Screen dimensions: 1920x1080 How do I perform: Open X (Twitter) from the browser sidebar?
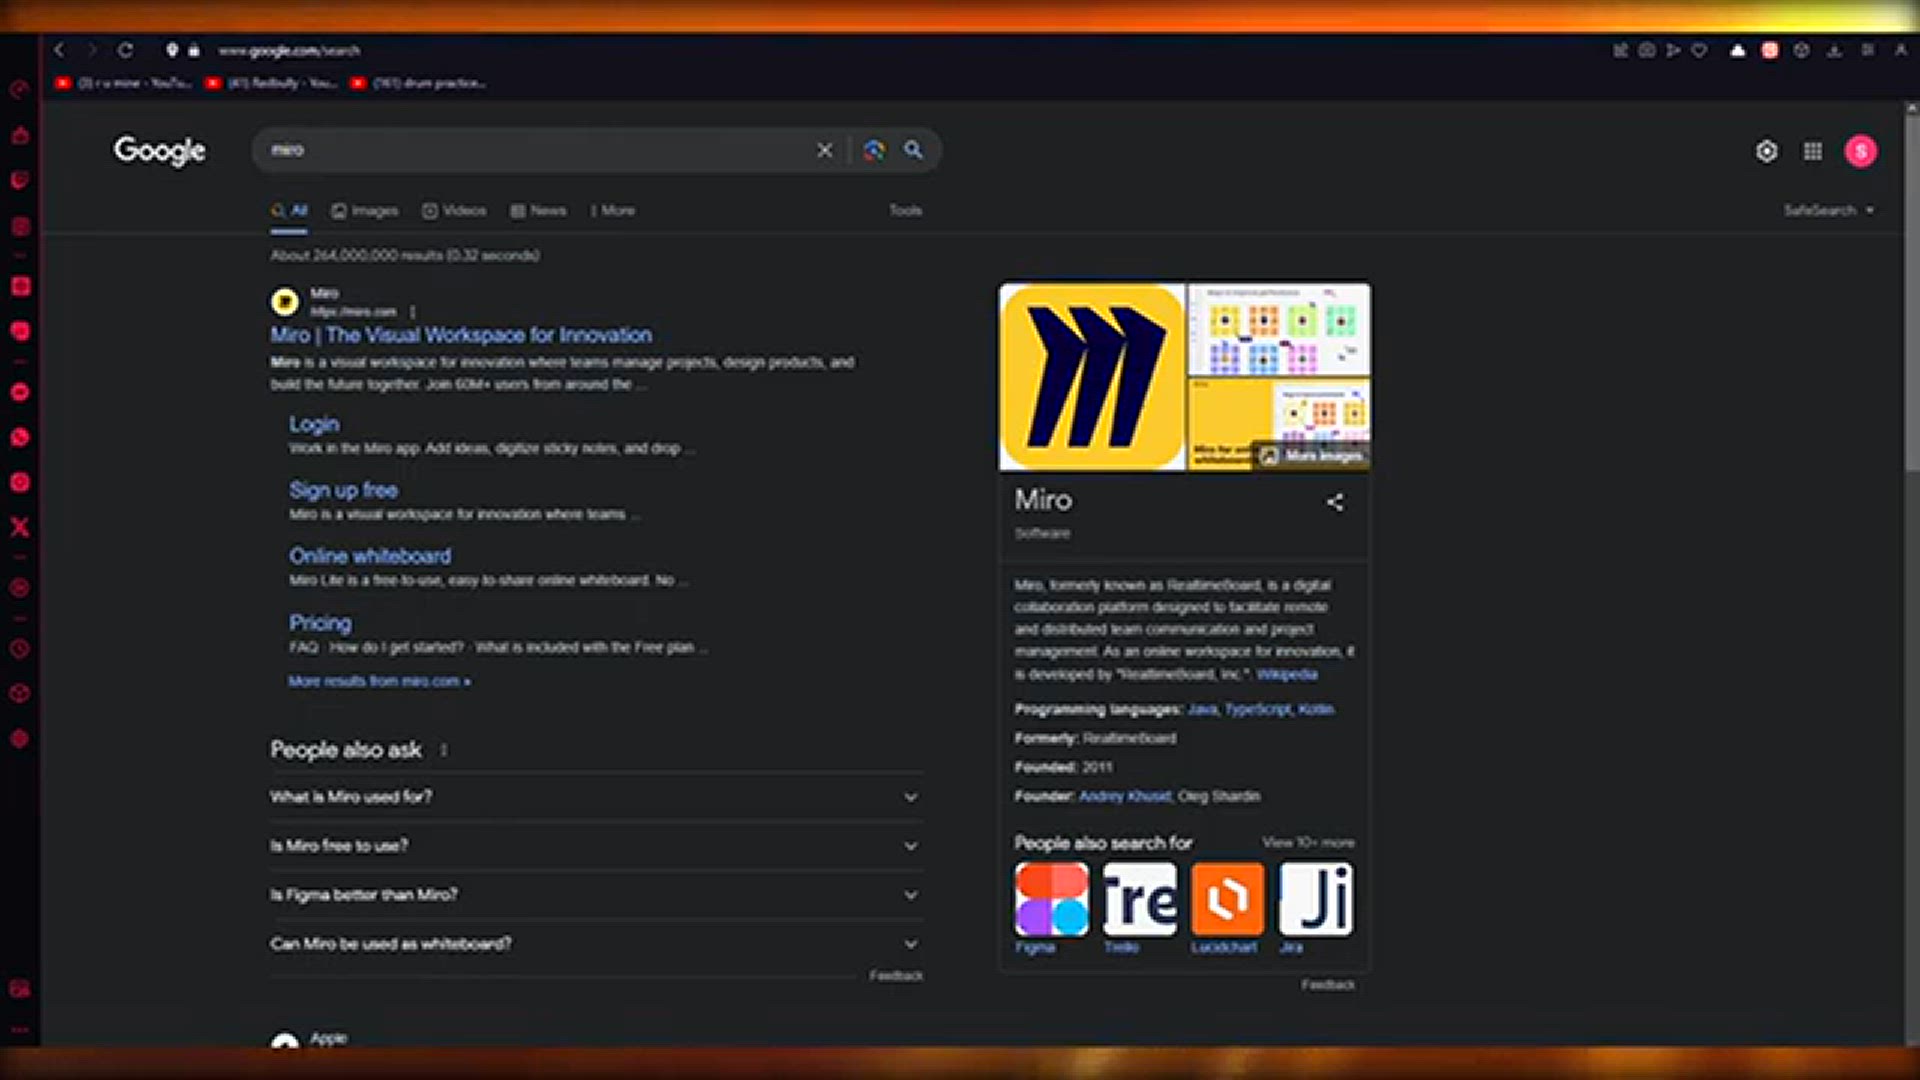(20, 527)
